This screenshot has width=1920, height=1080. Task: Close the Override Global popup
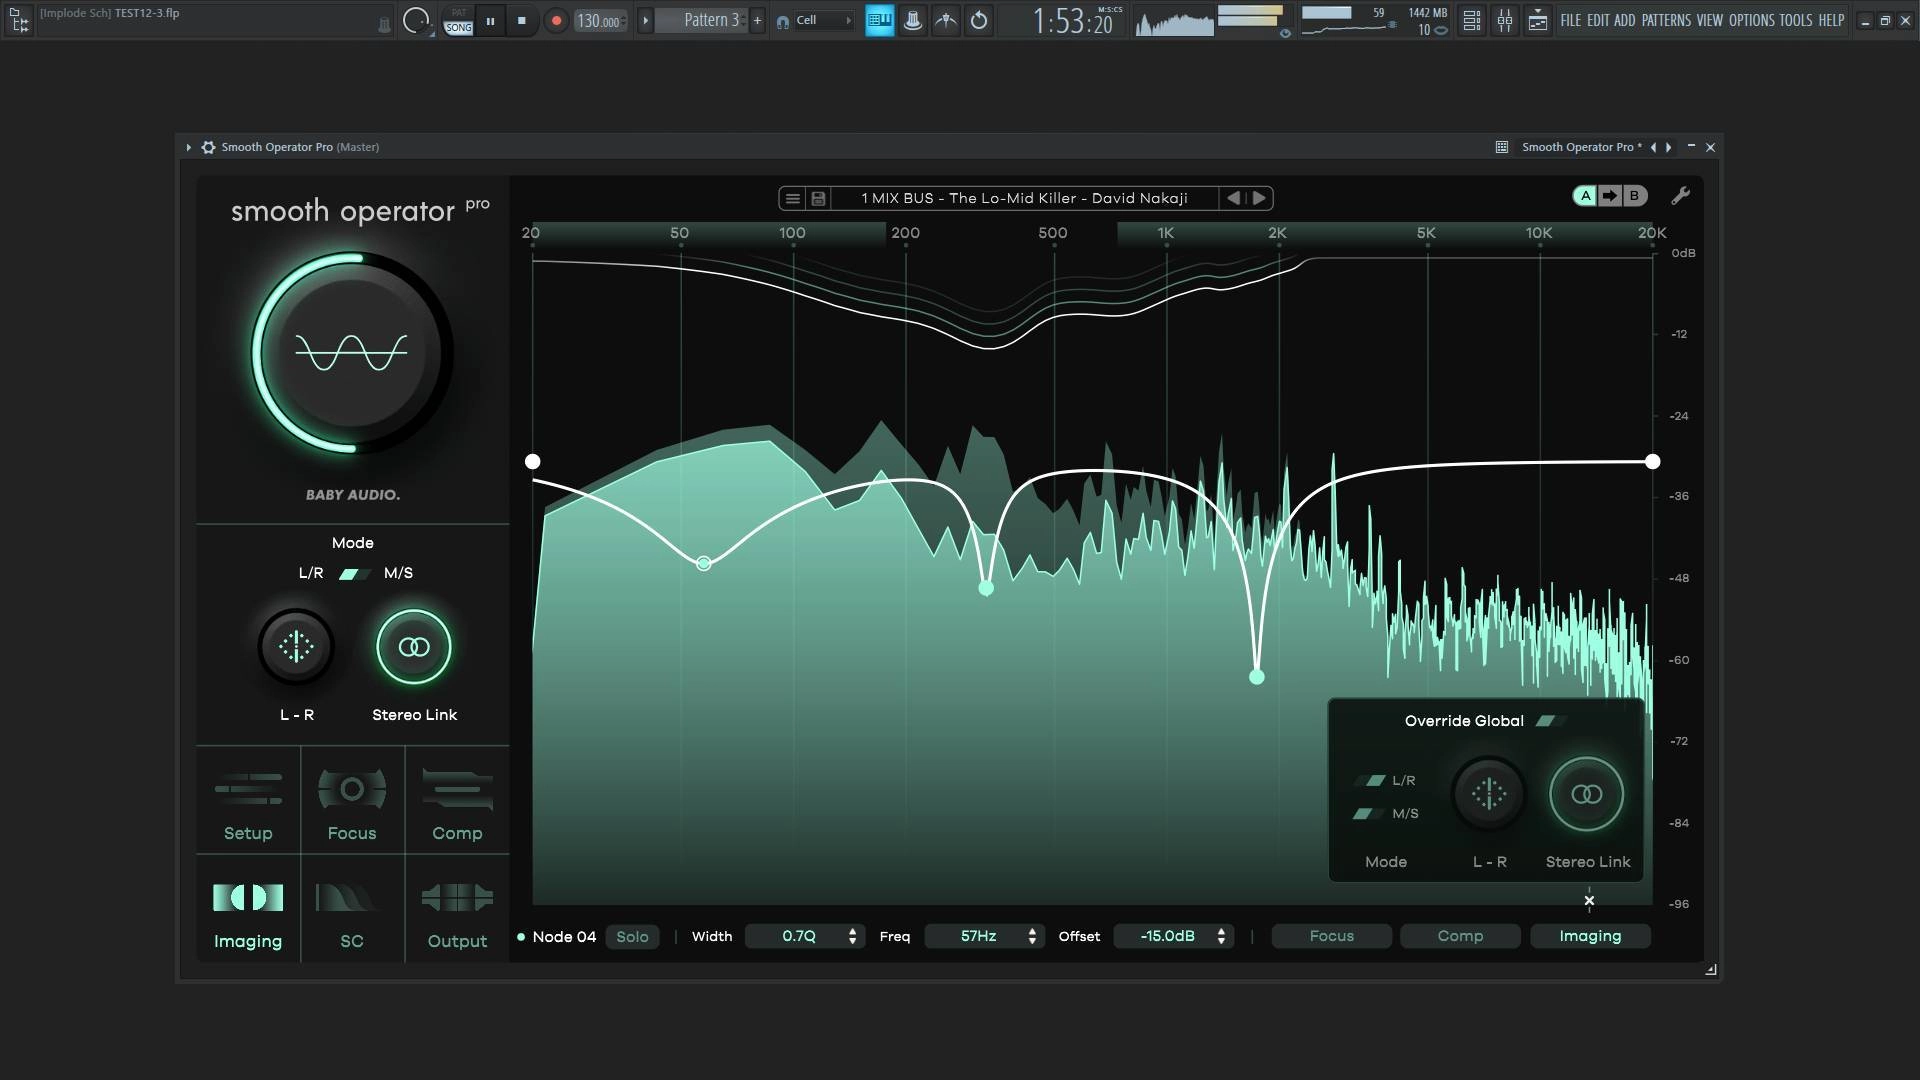[x=1589, y=901]
